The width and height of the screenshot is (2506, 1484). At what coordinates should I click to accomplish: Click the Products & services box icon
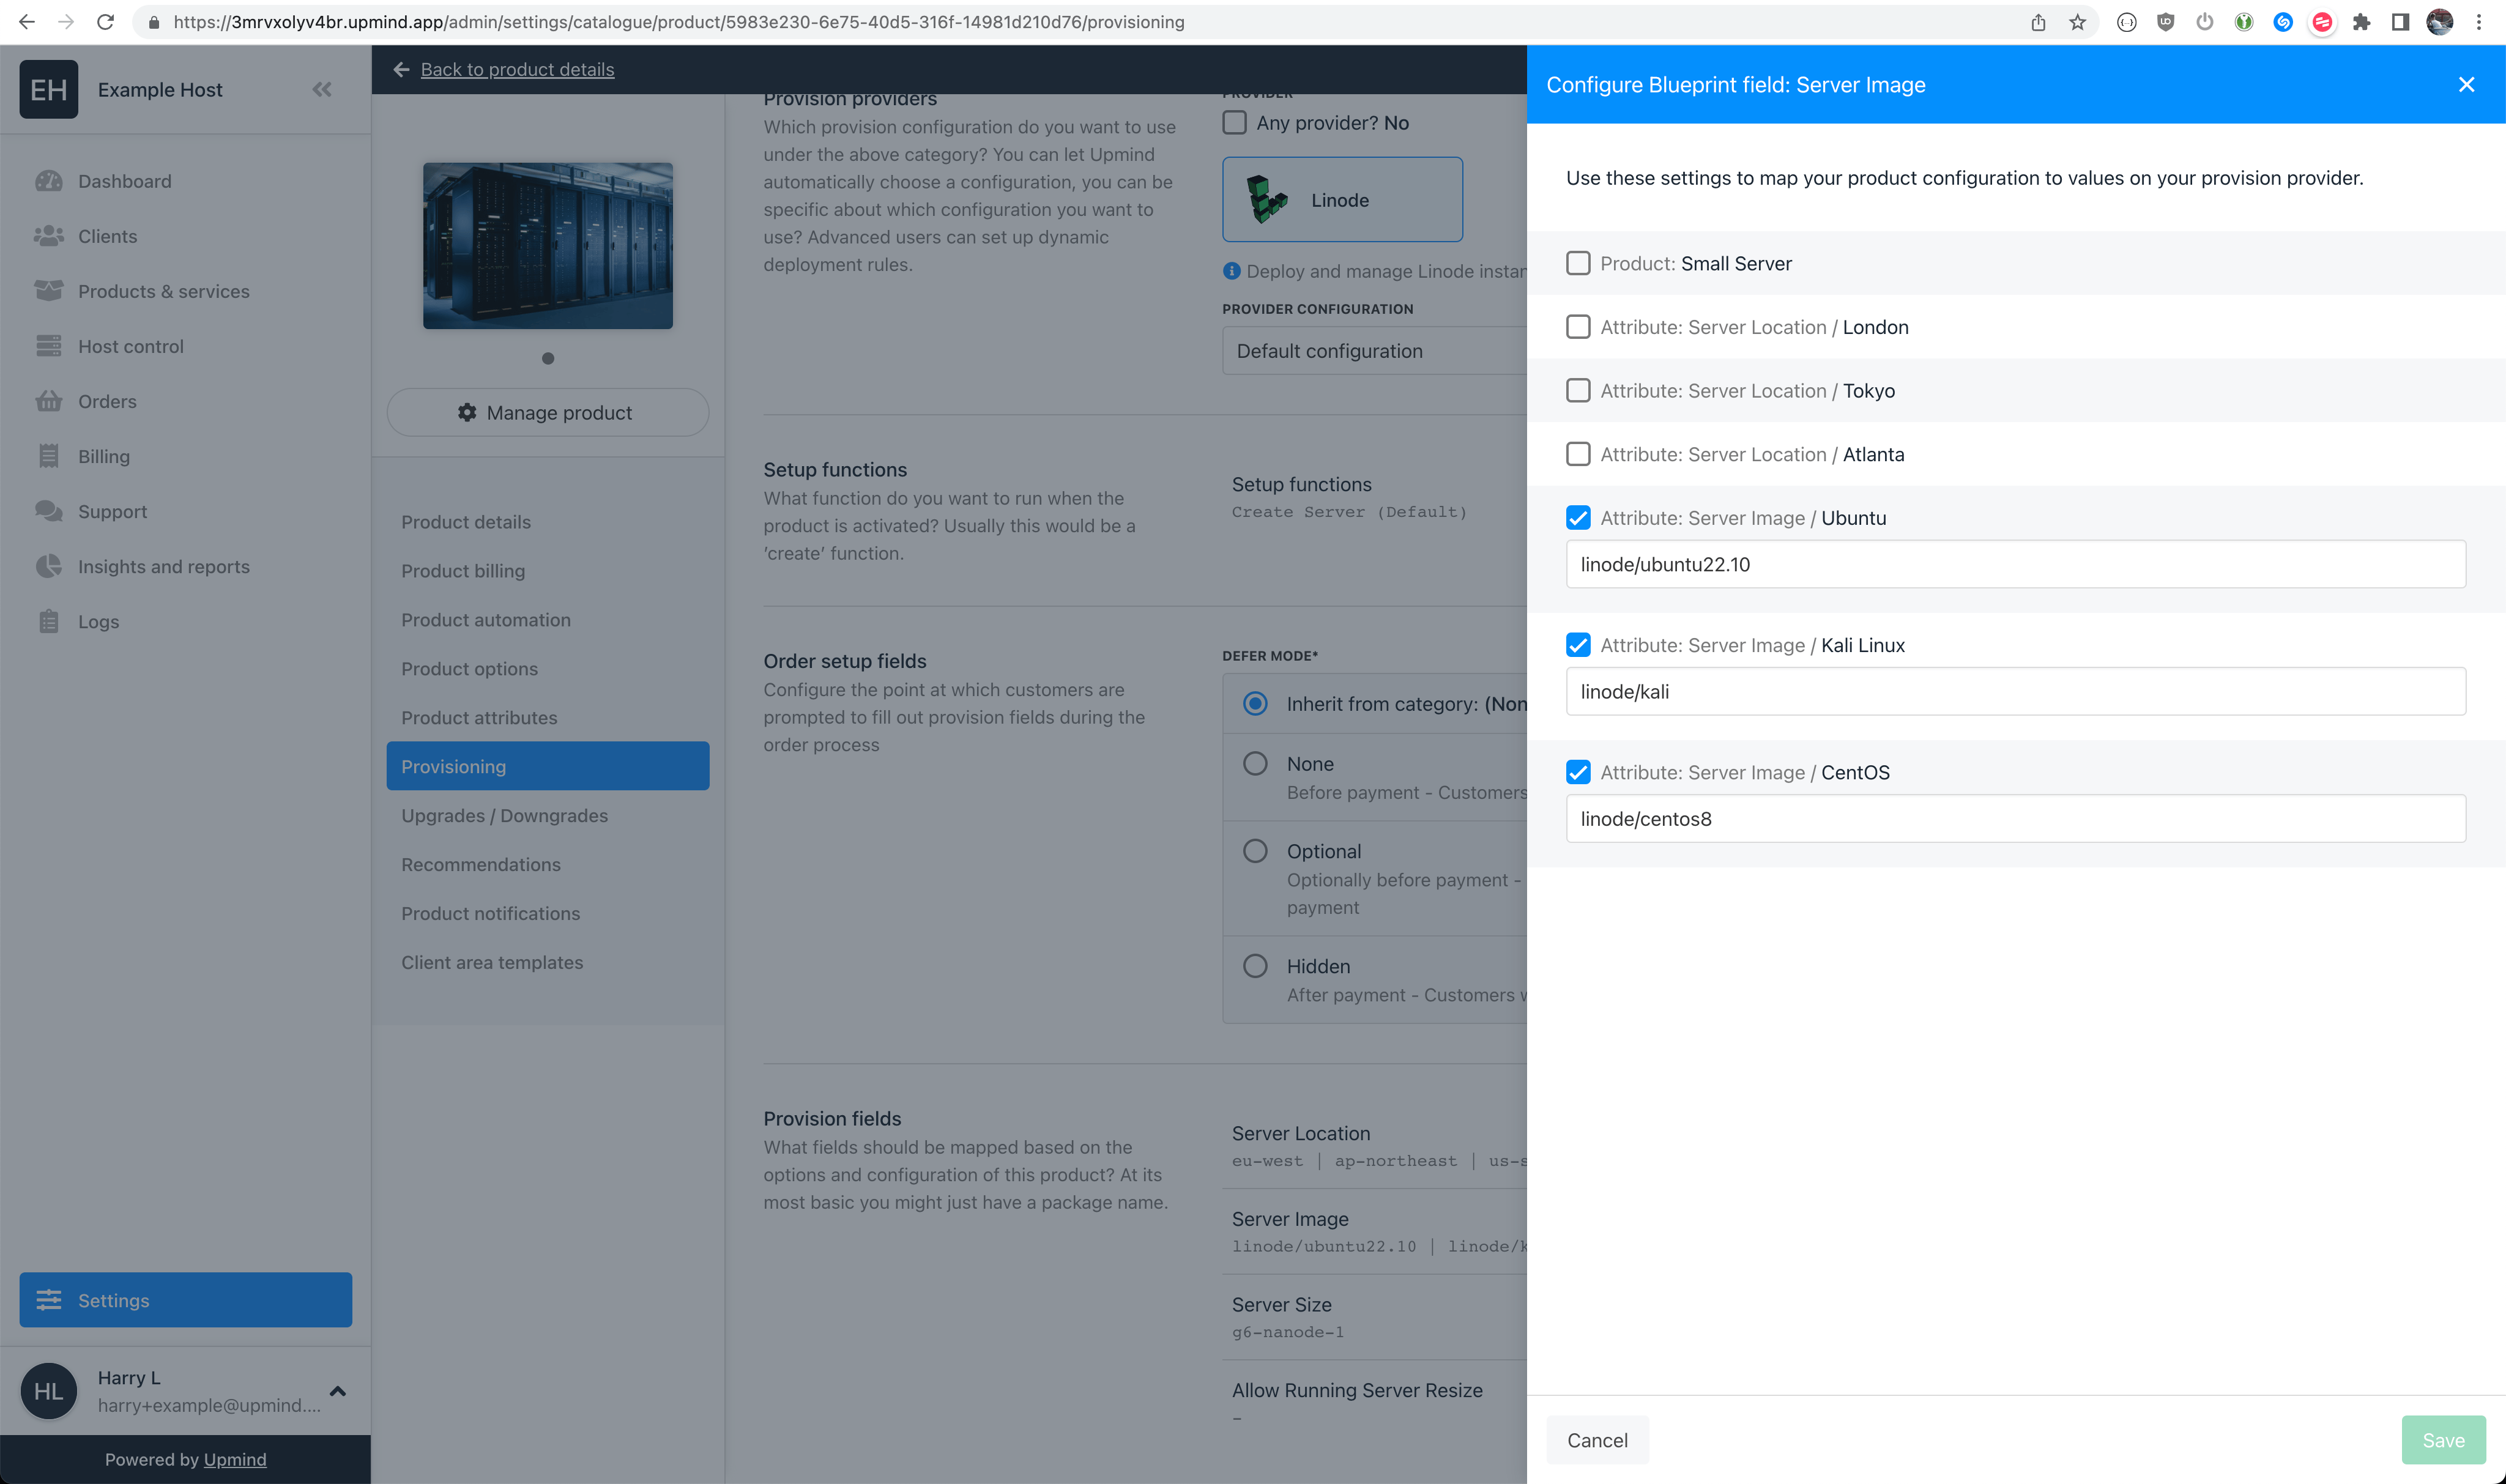click(48, 291)
